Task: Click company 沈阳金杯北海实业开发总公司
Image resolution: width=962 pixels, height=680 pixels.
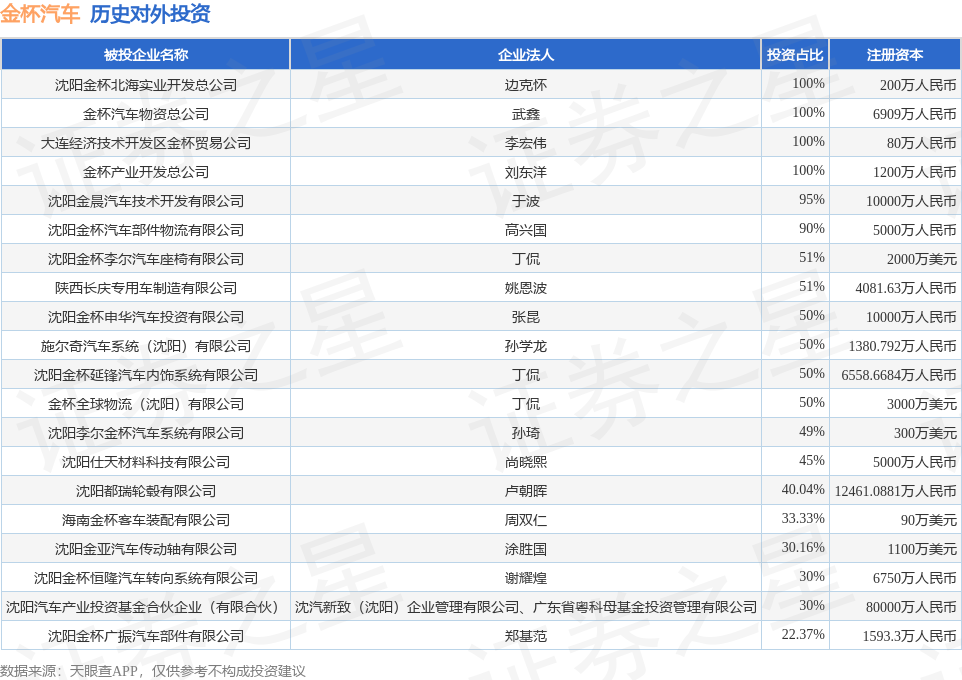Action: pos(146,85)
